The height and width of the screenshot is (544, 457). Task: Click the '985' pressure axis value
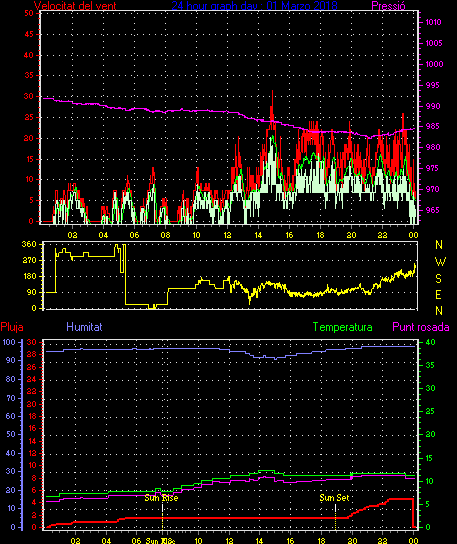[432, 126]
